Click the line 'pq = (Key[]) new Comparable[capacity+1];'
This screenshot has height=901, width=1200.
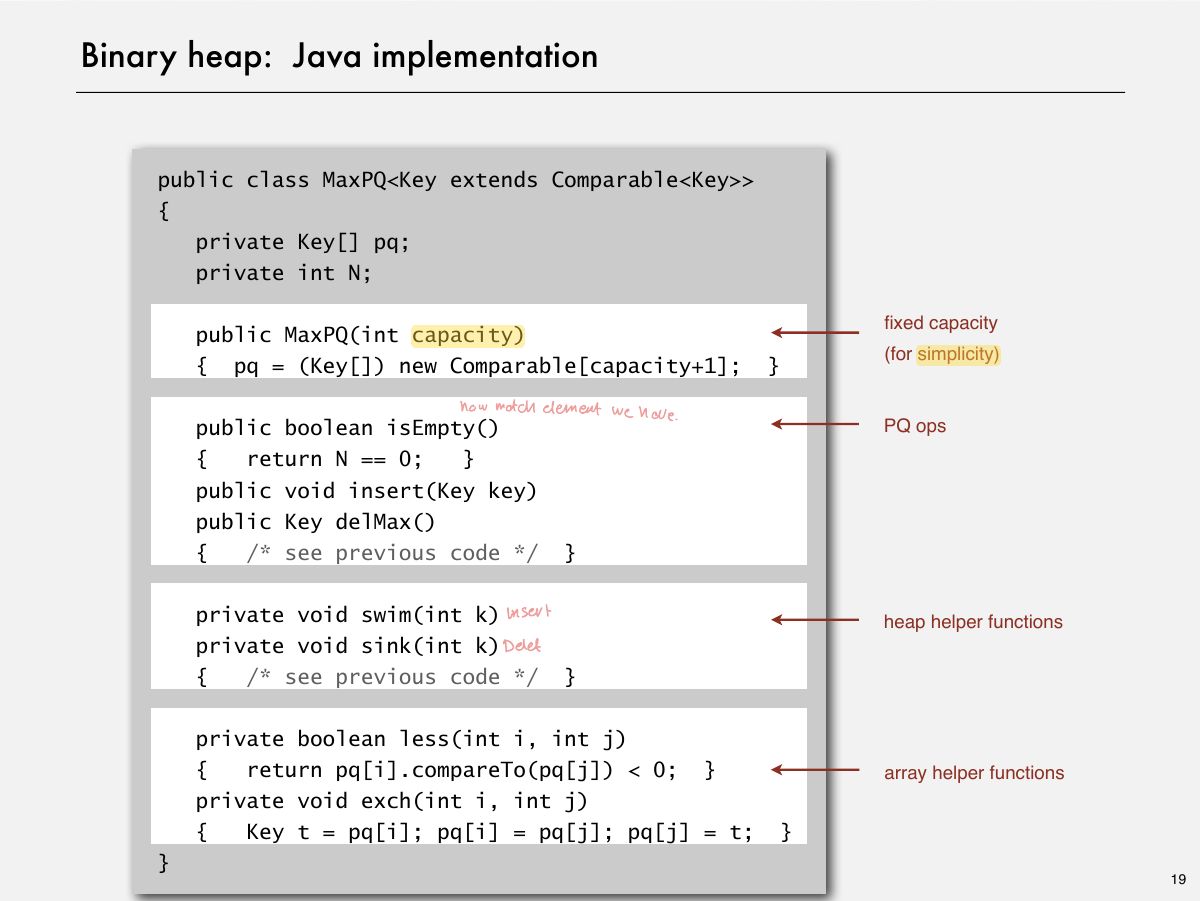pos(488,366)
